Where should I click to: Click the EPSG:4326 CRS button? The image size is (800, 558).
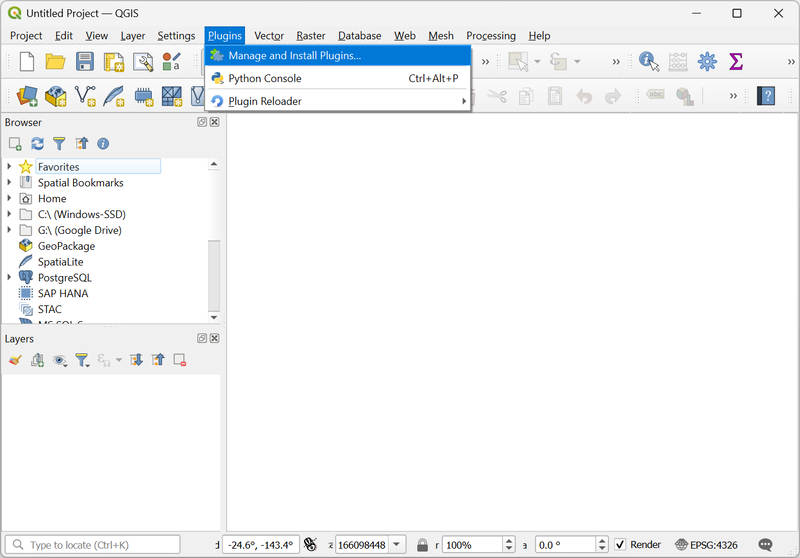706,545
